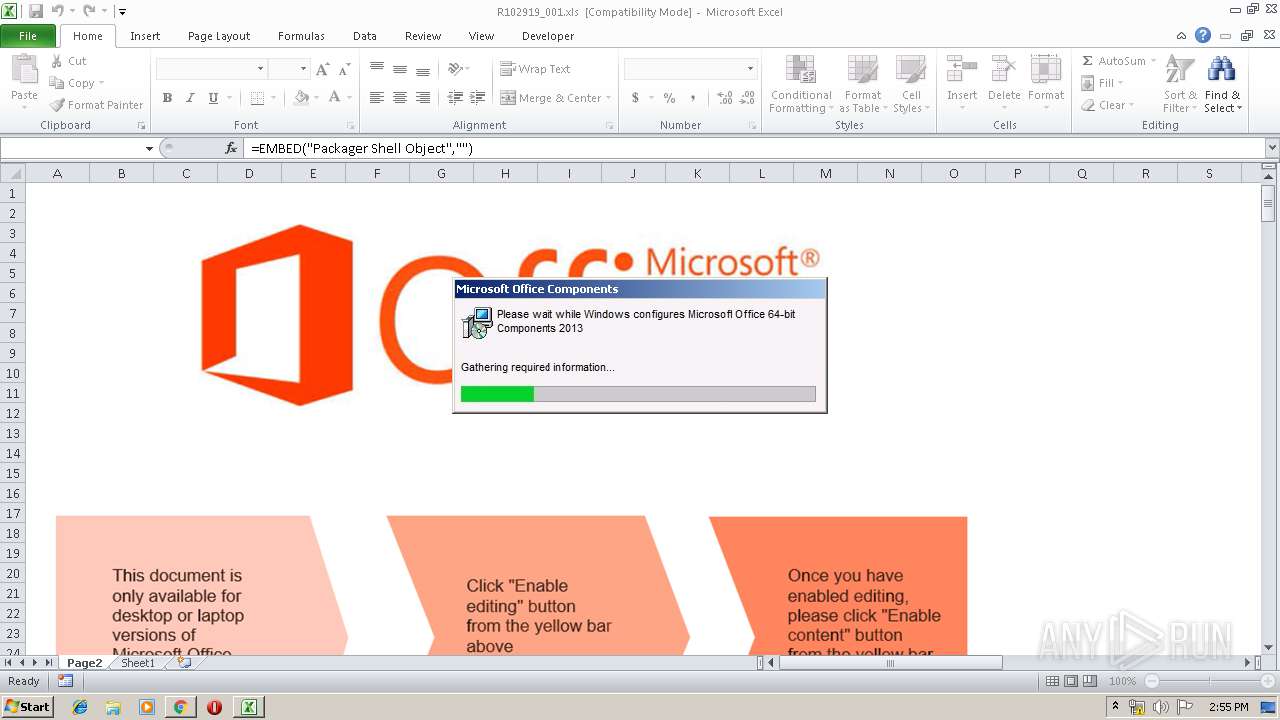The height and width of the screenshot is (720, 1280).
Task: Click the zoom slider handle
Action: (x=1208, y=681)
